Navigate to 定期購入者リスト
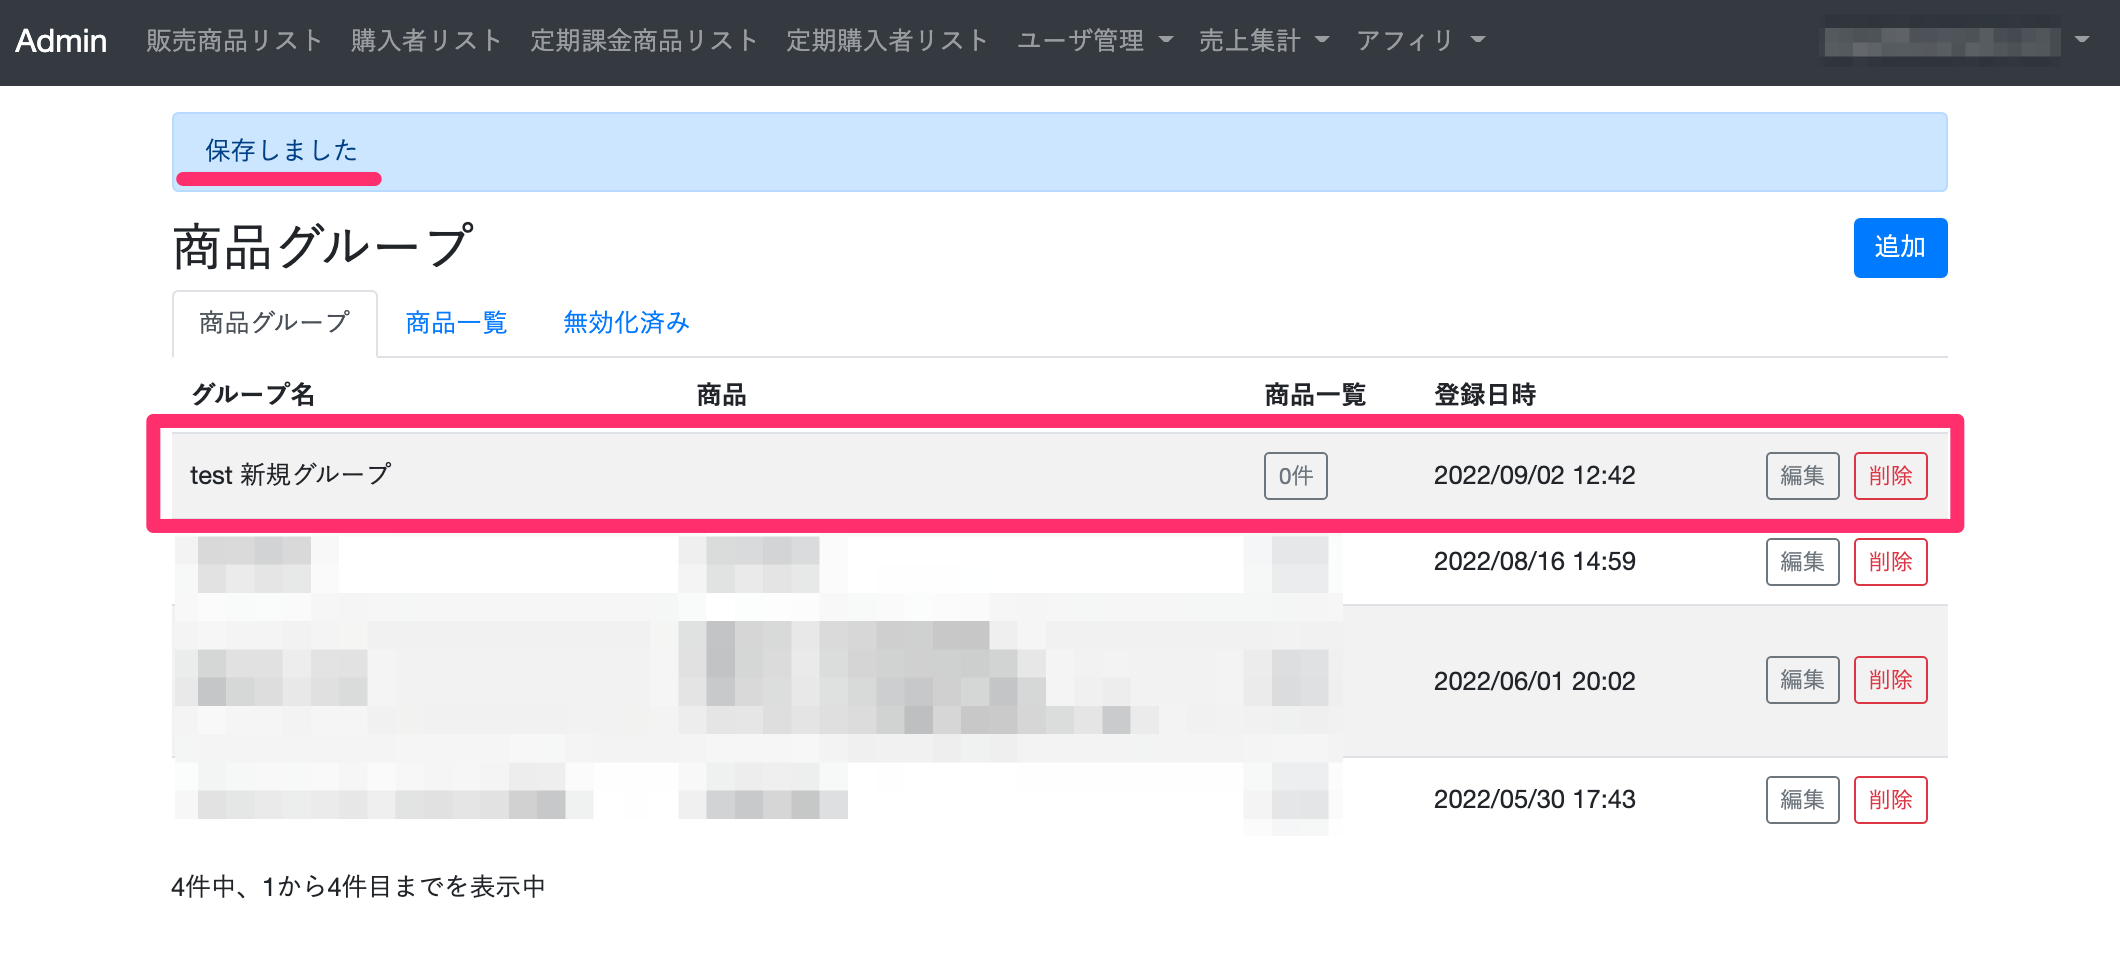 tap(887, 41)
